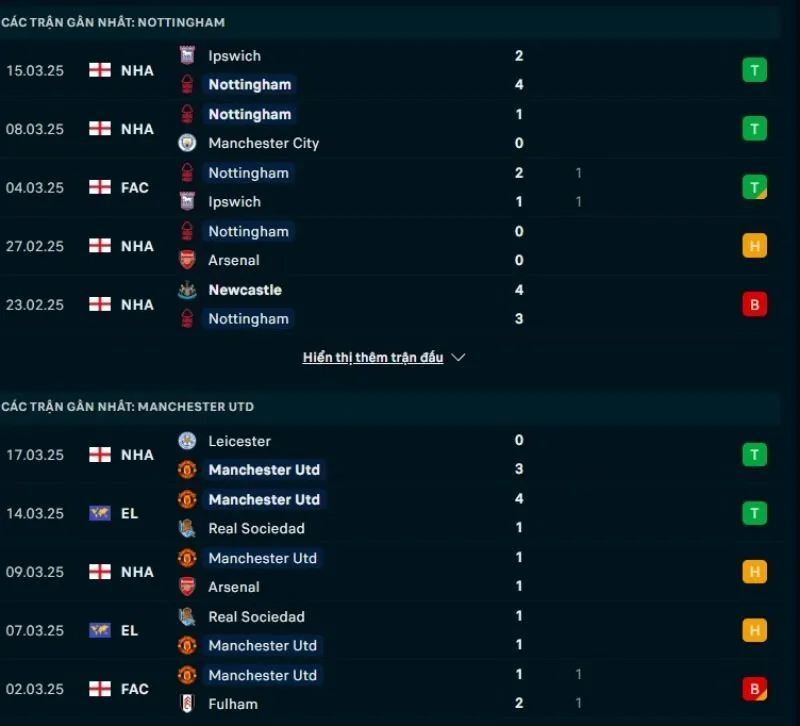This screenshot has width=800, height=726.
Task: Click the orange H badge for Nottingham vs Arsenal
Action: 754,246
